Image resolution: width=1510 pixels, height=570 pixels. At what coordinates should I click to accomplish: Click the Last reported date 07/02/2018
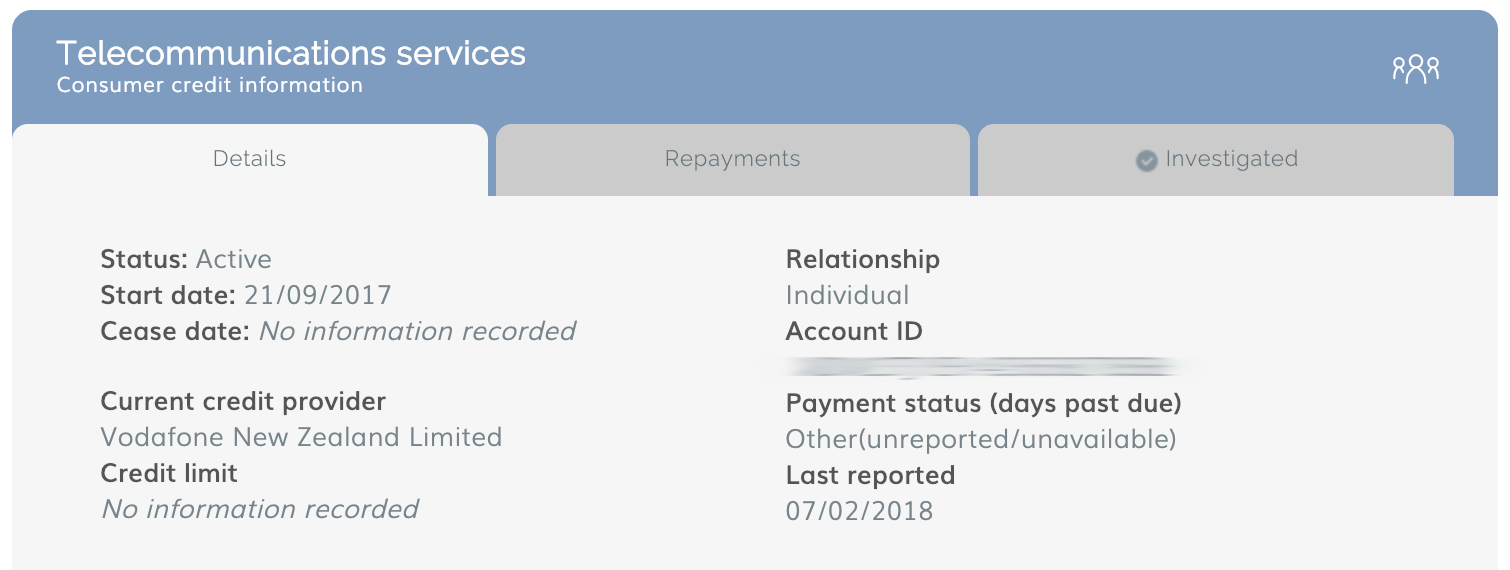click(859, 511)
